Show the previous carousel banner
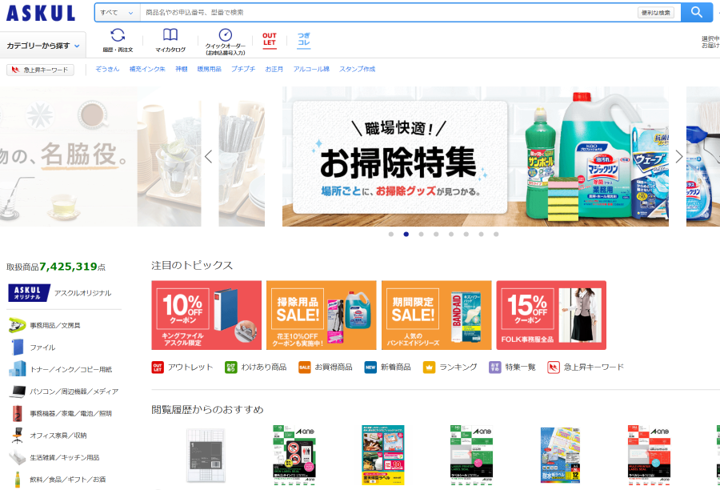 (208, 157)
